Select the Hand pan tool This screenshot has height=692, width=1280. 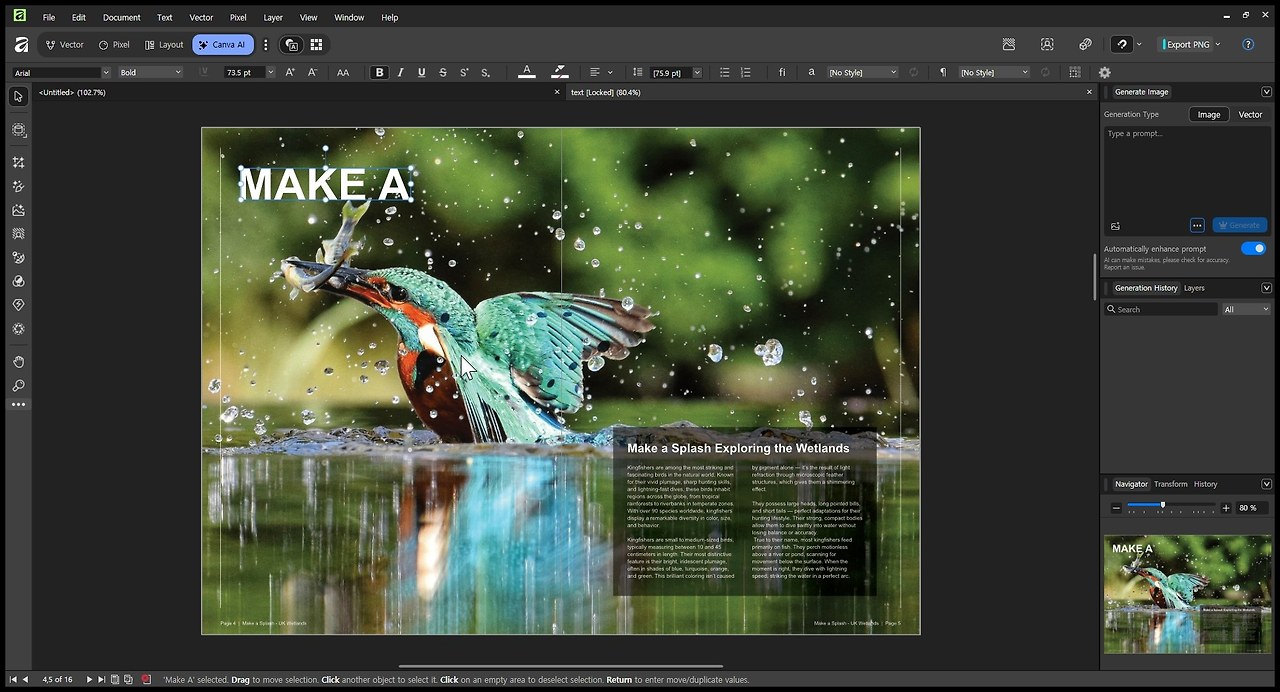[18, 362]
